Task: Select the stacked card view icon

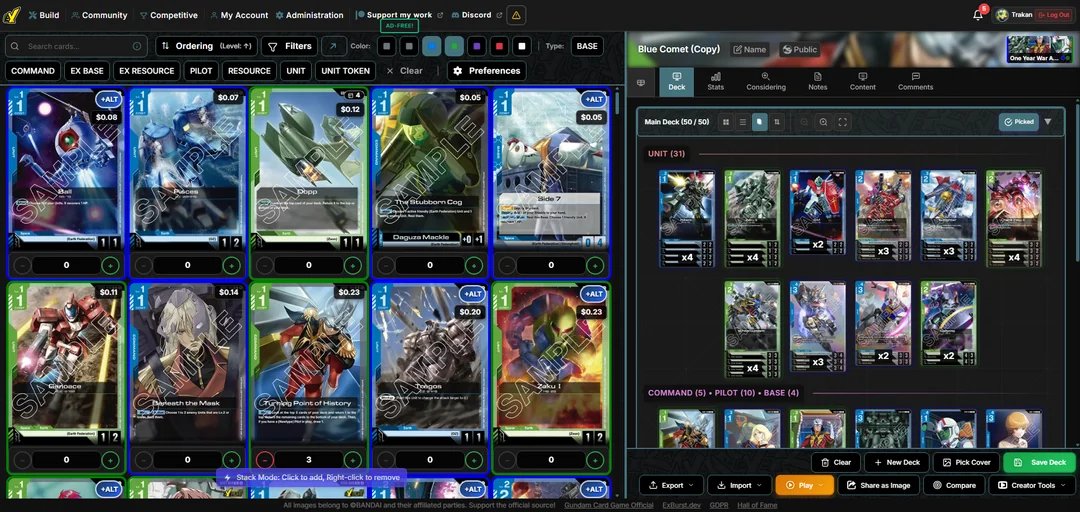Action: click(x=759, y=122)
